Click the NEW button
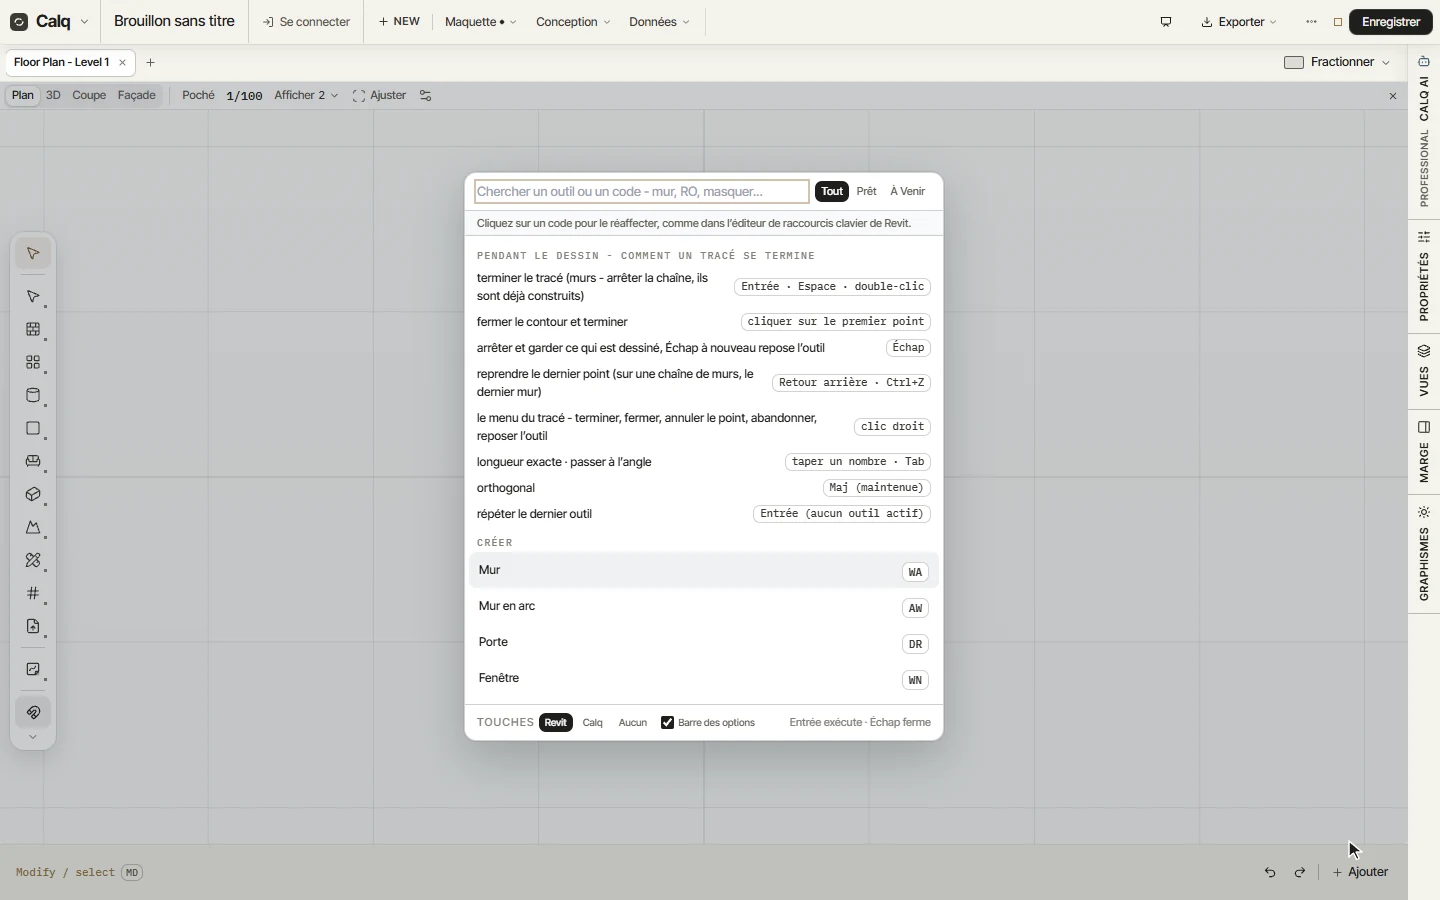 [399, 22]
